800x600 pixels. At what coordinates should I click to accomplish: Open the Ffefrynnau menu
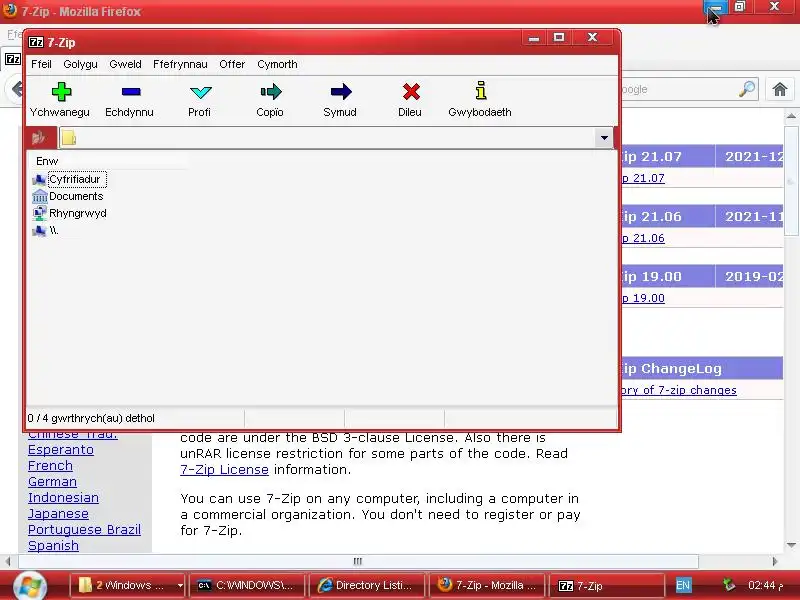click(x=180, y=64)
